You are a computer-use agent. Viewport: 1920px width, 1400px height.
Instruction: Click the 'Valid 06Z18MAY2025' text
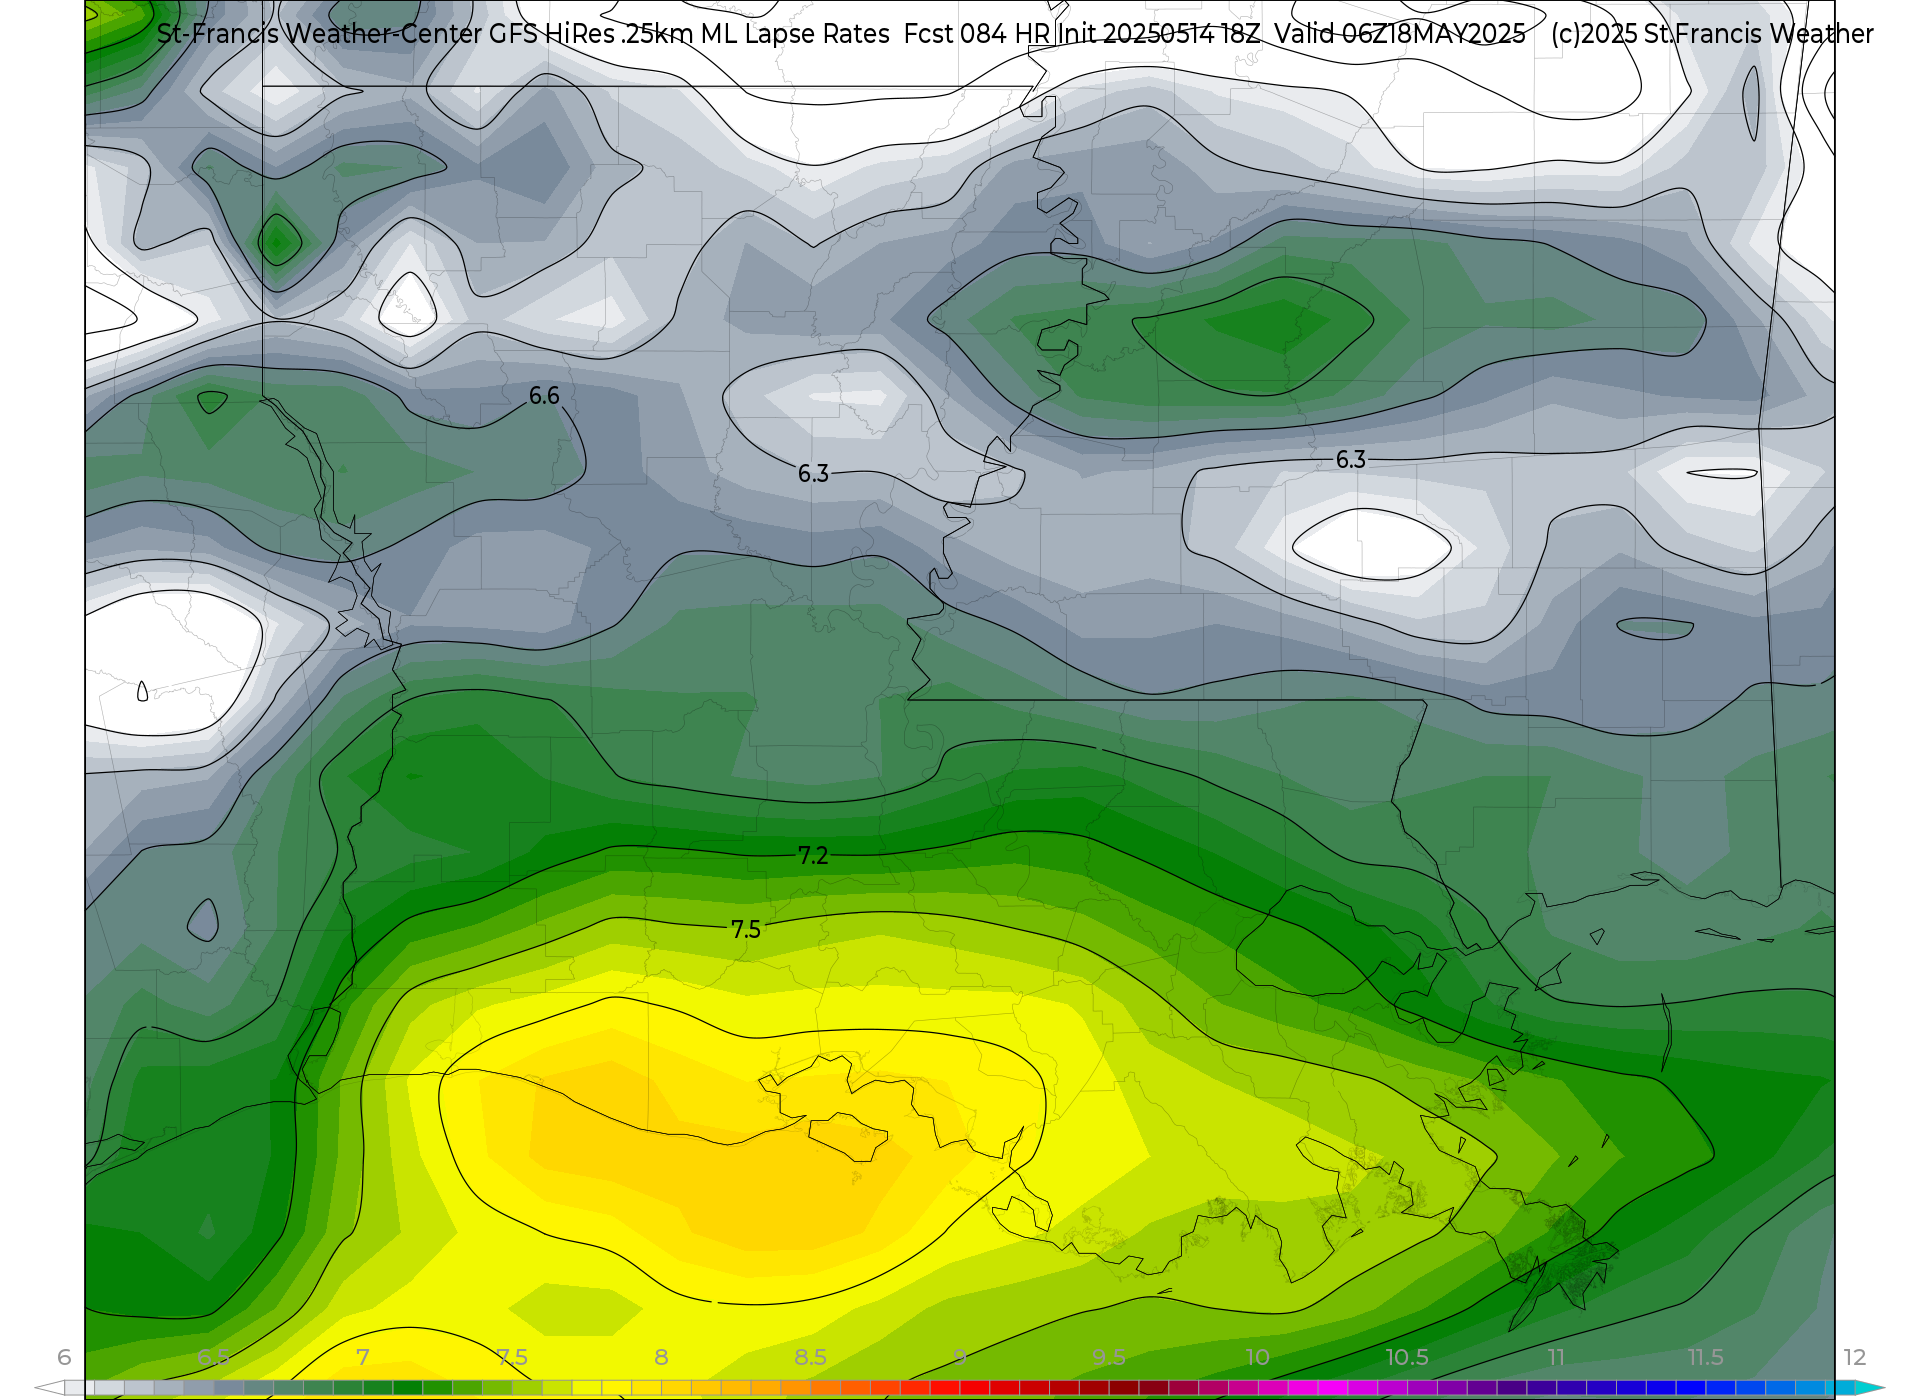(1400, 34)
